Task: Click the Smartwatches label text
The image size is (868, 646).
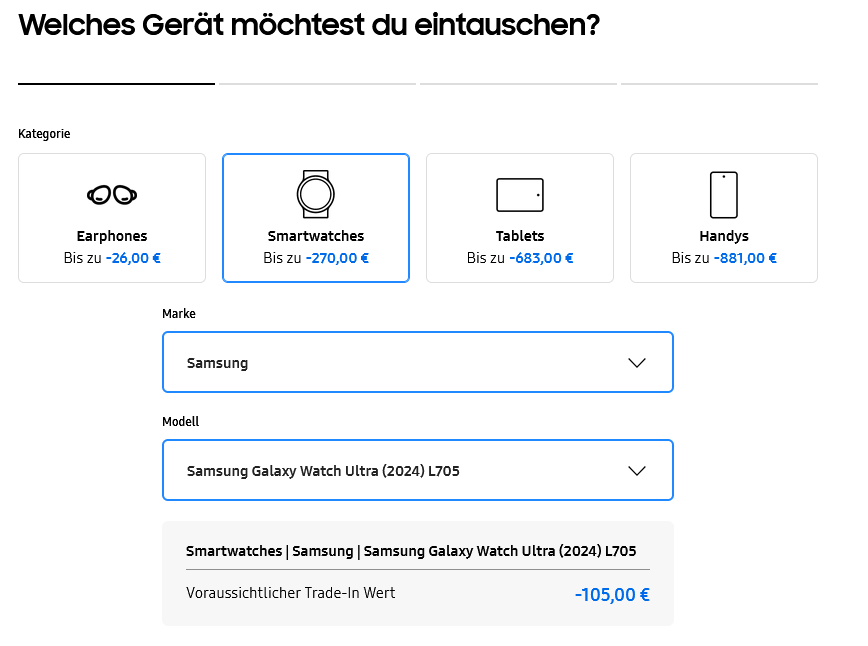Action: coord(316,236)
